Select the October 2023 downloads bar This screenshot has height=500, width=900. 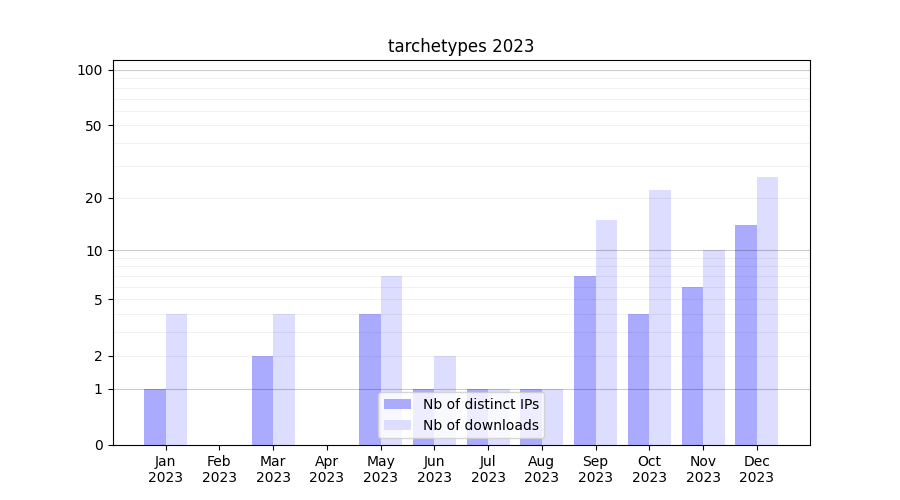pos(660,317)
